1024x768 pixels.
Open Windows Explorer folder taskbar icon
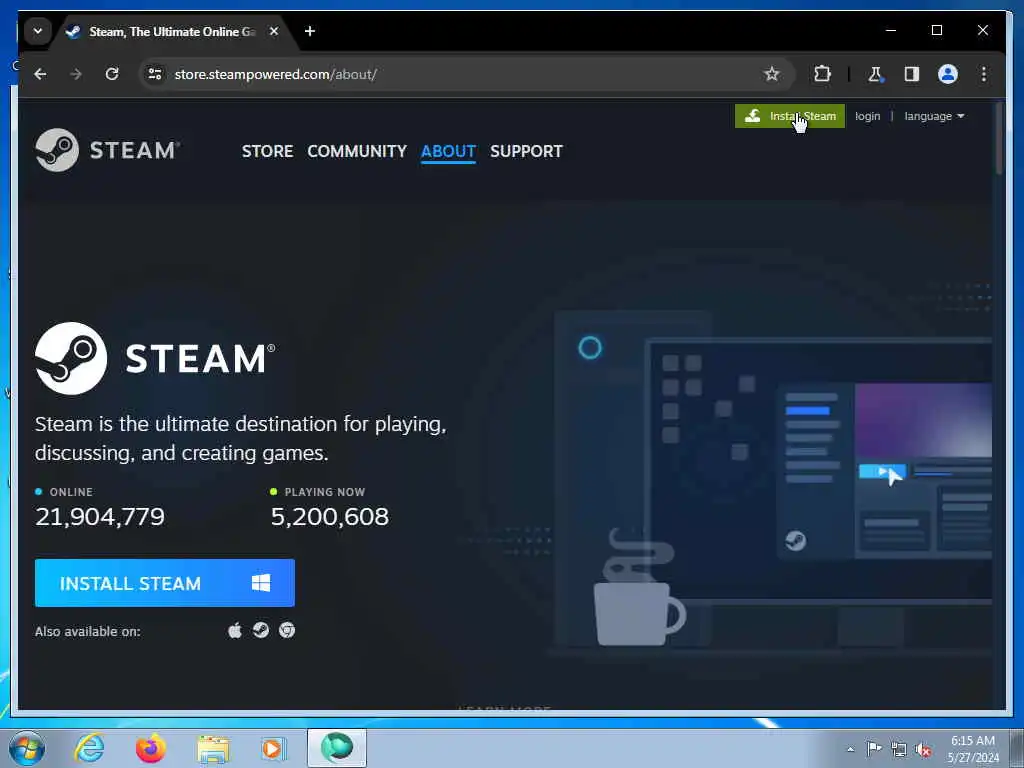[x=213, y=749]
